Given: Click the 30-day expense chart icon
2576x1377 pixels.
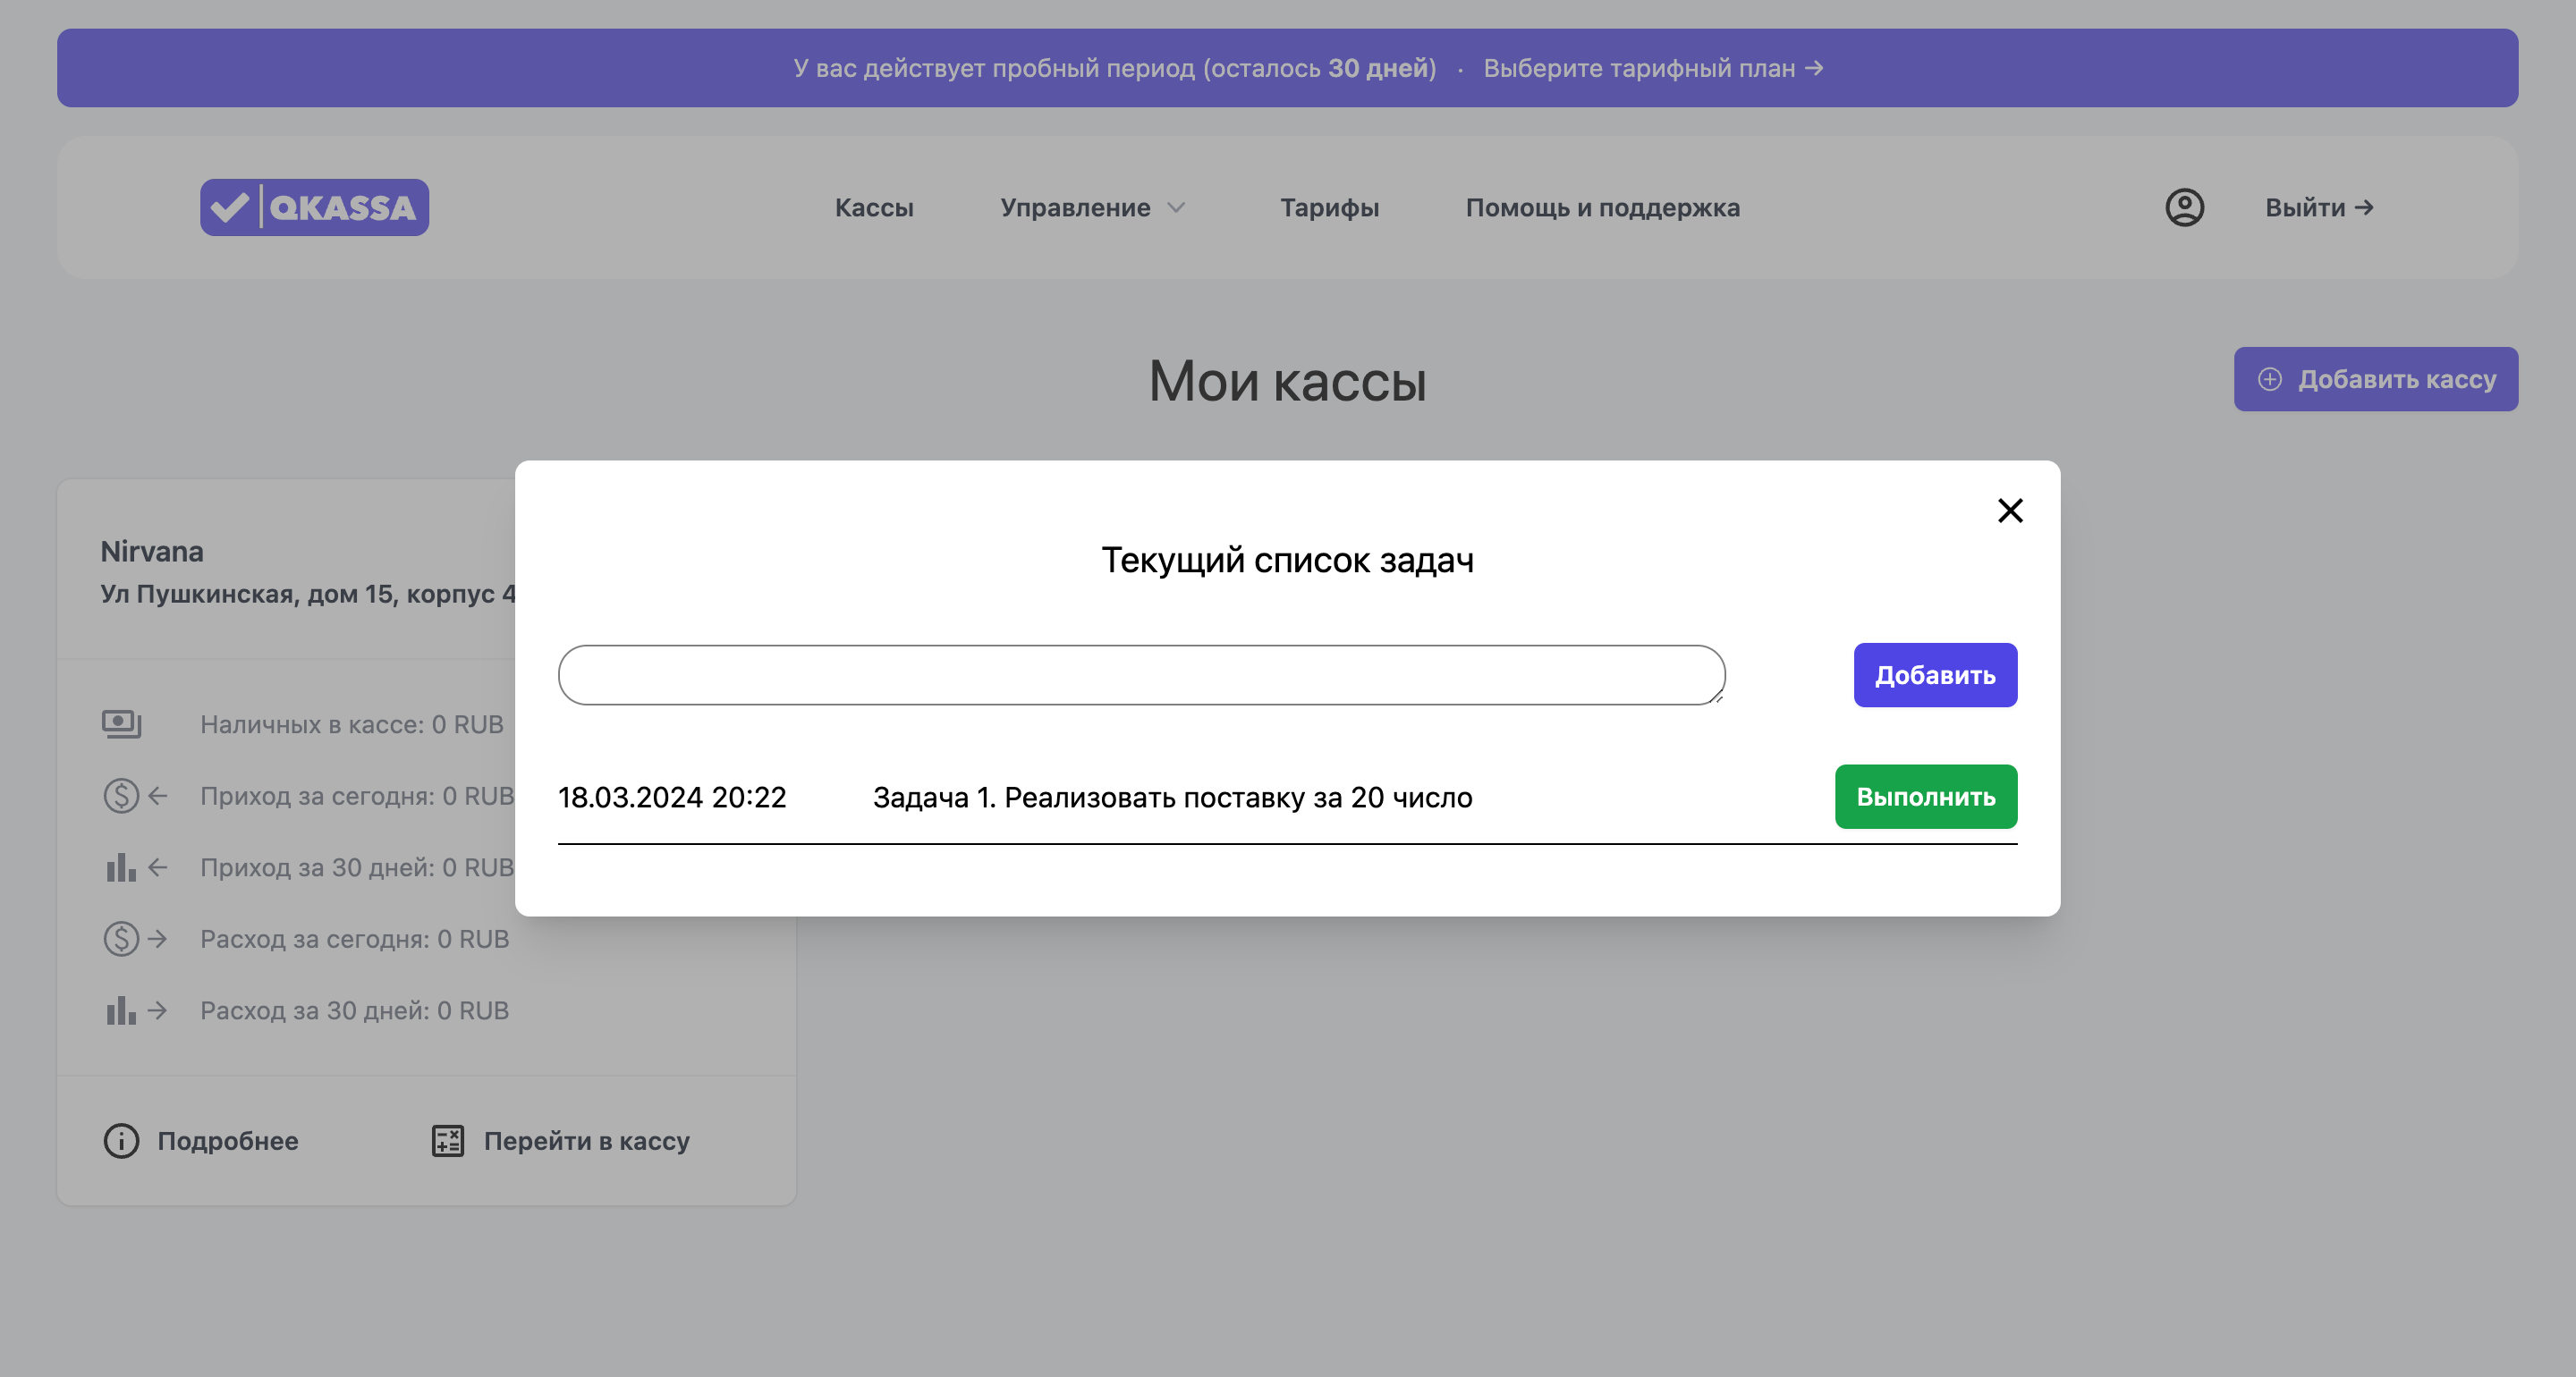Looking at the screenshot, I should (x=121, y=1010).
